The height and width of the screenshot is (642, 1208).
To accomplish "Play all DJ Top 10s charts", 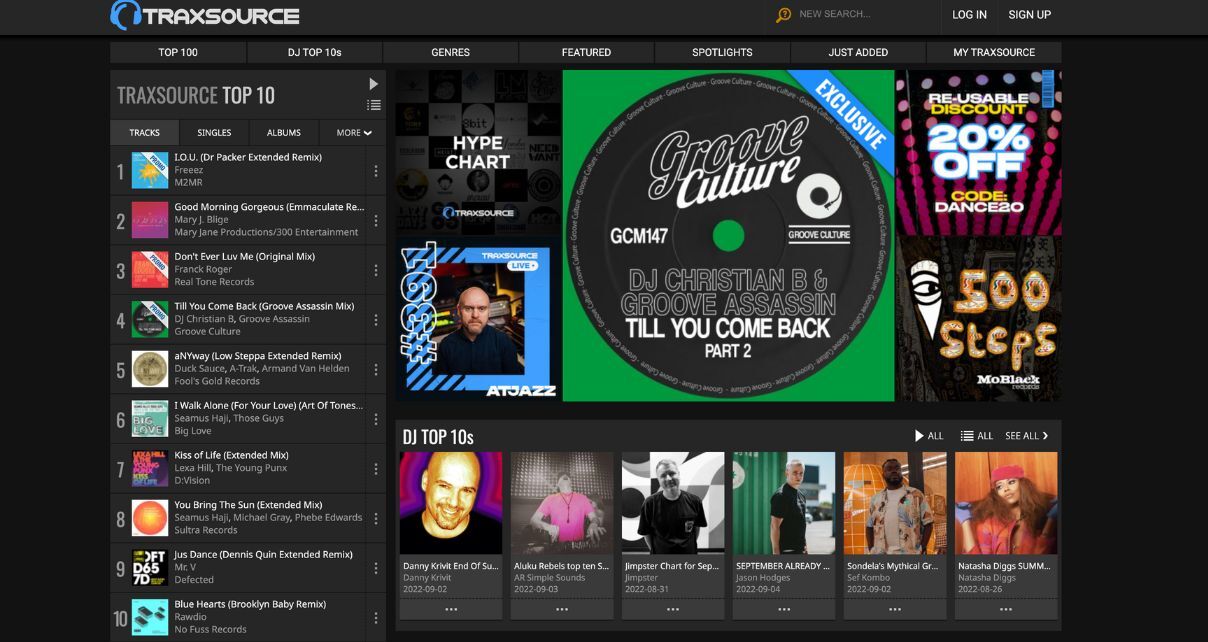I will [x=928, y=436].
